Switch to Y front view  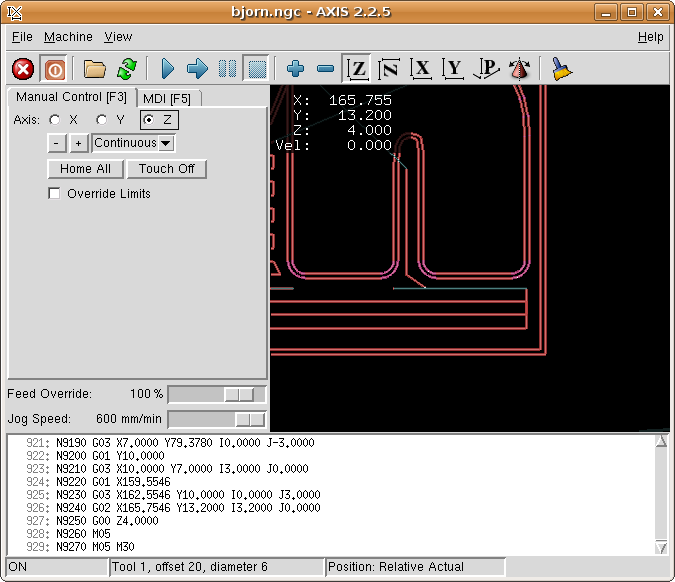coord(452,69)
